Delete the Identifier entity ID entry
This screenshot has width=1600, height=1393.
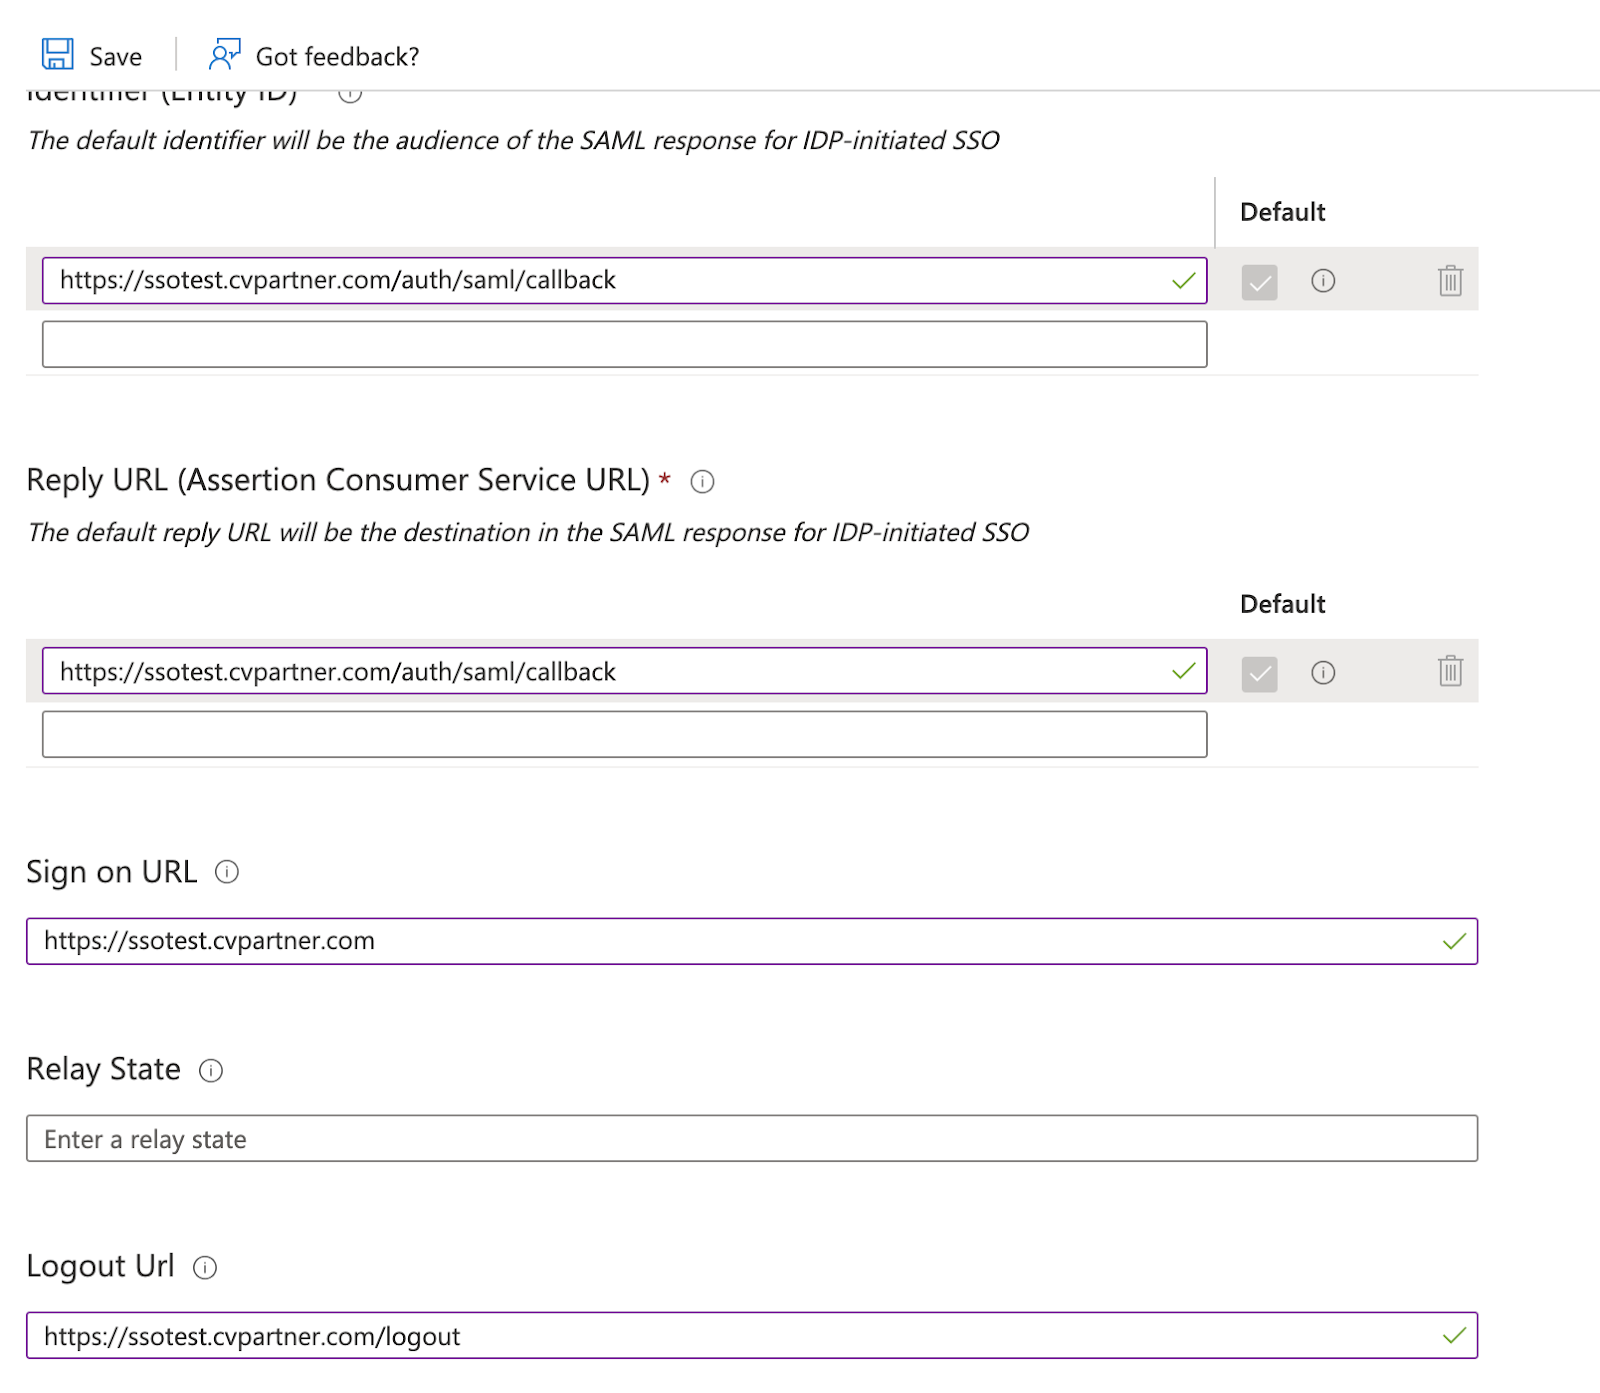(1450, 281)
